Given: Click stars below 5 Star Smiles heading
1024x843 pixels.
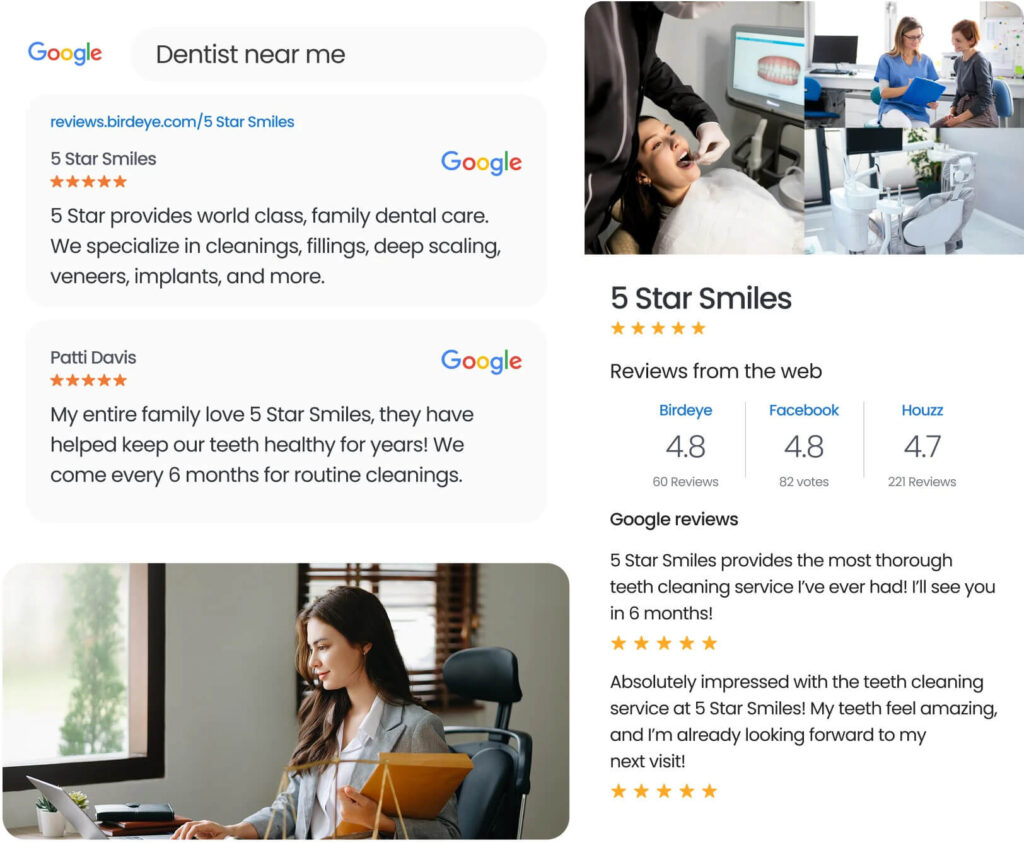Looking at the screenshot, I should tap(658, 328).
